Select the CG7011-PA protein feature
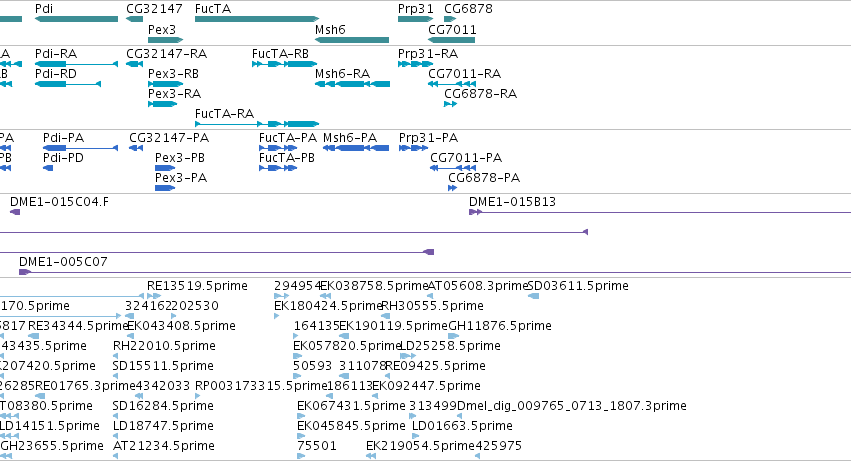 (453, 168)
